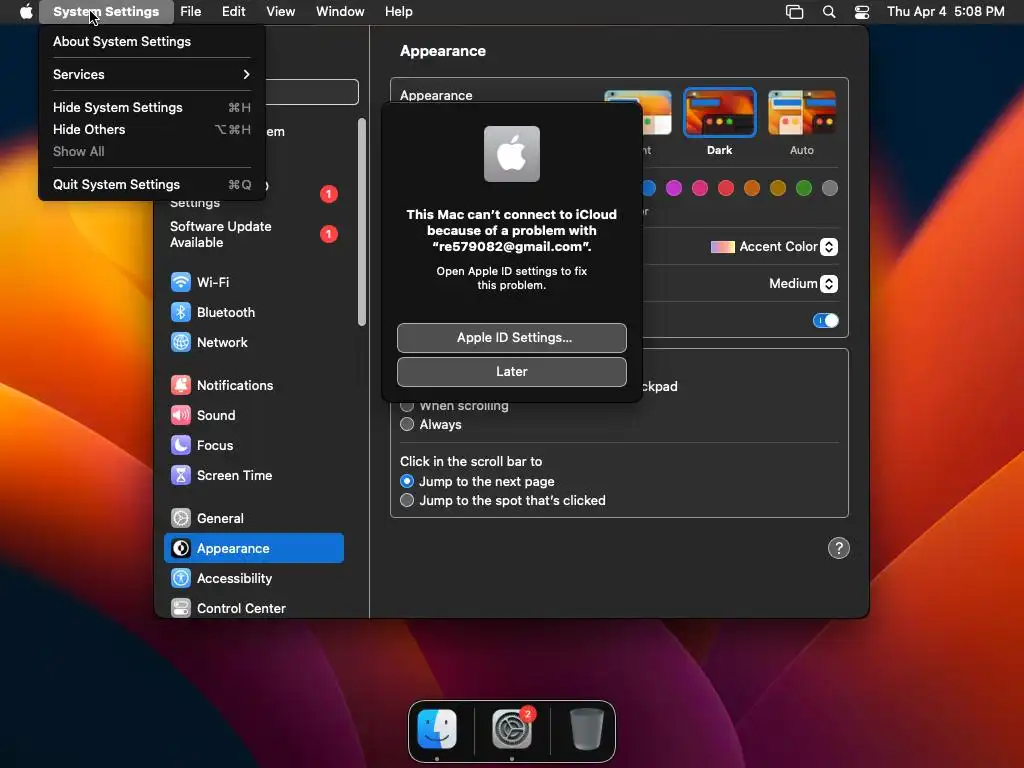
Task: Open the Window menu
Action: [x=340, y=12]
